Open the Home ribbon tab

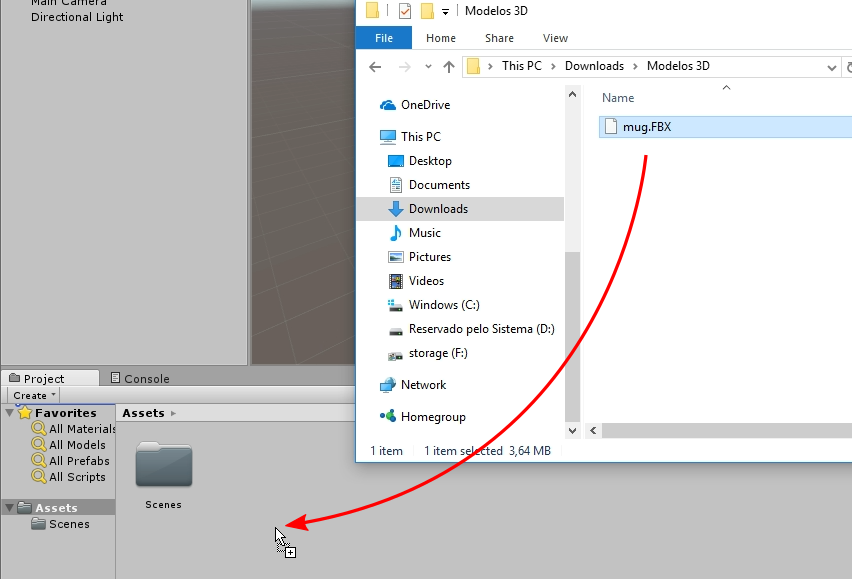(x=441, y=38)
